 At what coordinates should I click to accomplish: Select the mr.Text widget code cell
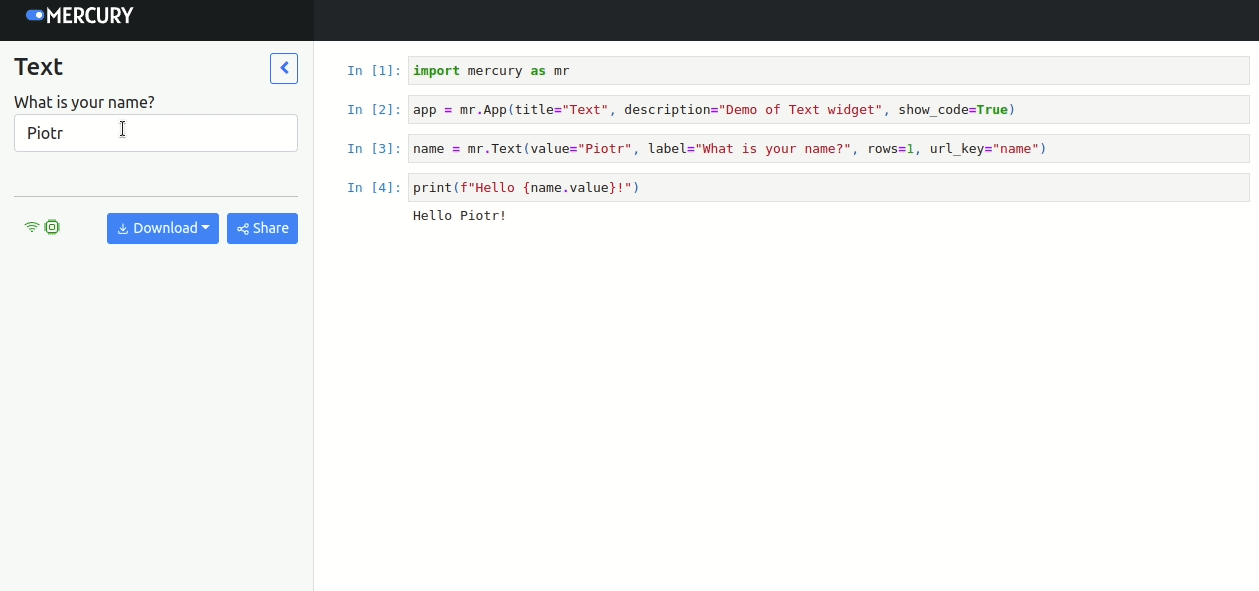point(828,149)
